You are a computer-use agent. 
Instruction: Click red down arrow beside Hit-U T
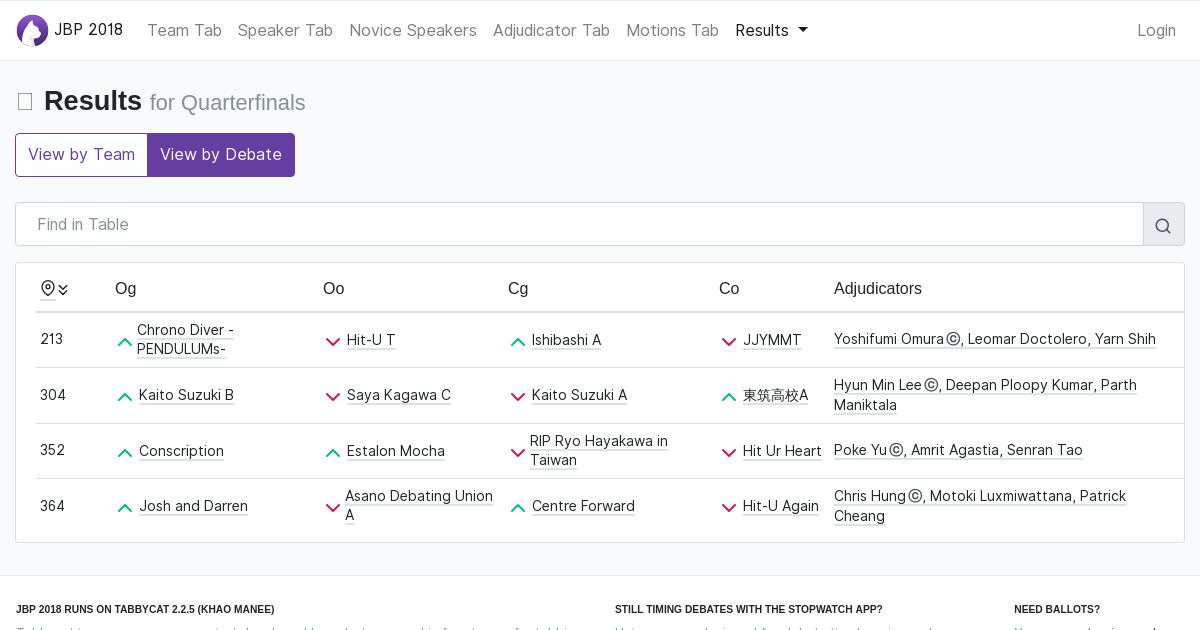pyautogui.click(x=333, y=341)
